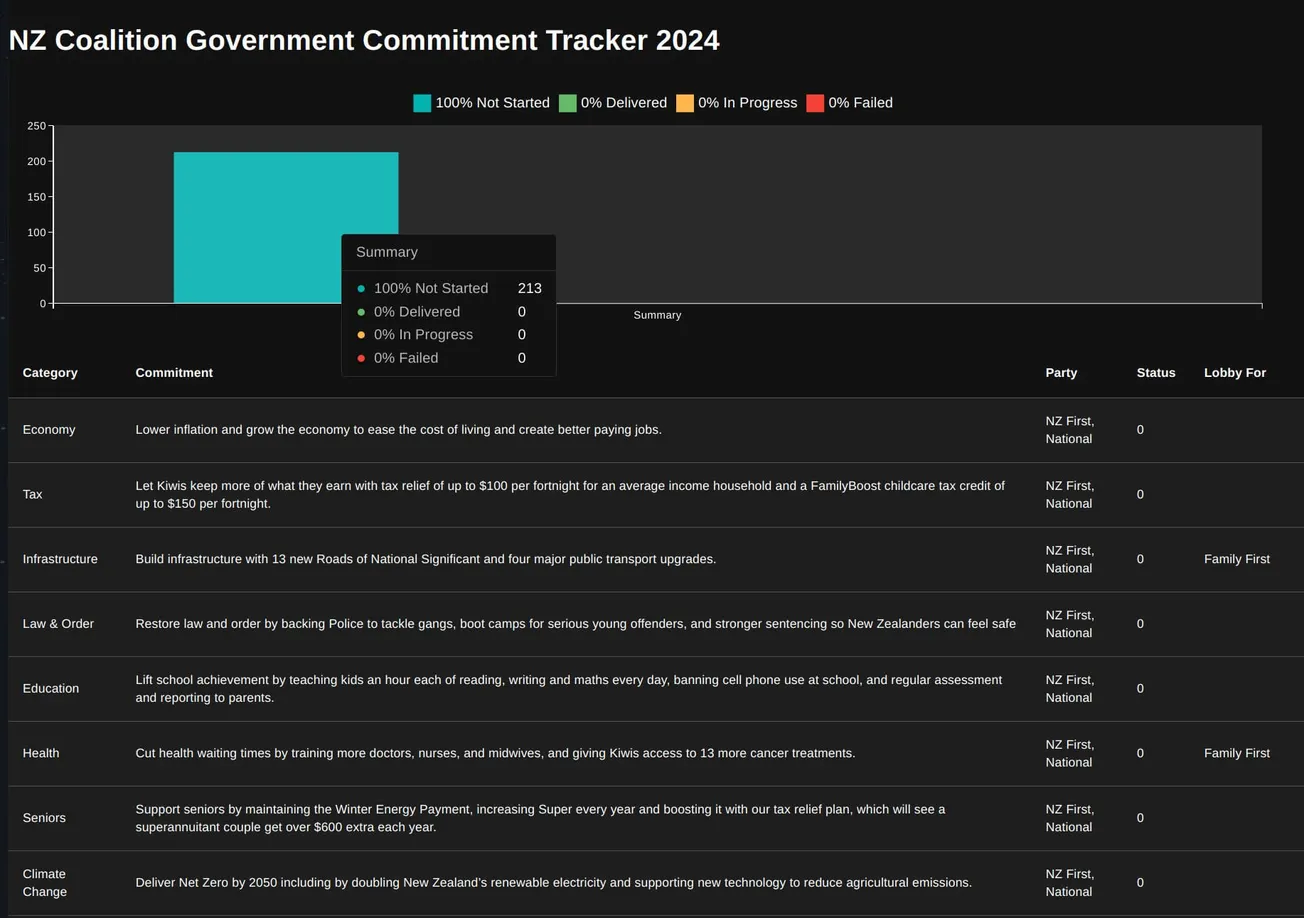The image size is (1304, 918).
Task: Click the 'Lobby For' column header
Action: [x=1234, y=372]
